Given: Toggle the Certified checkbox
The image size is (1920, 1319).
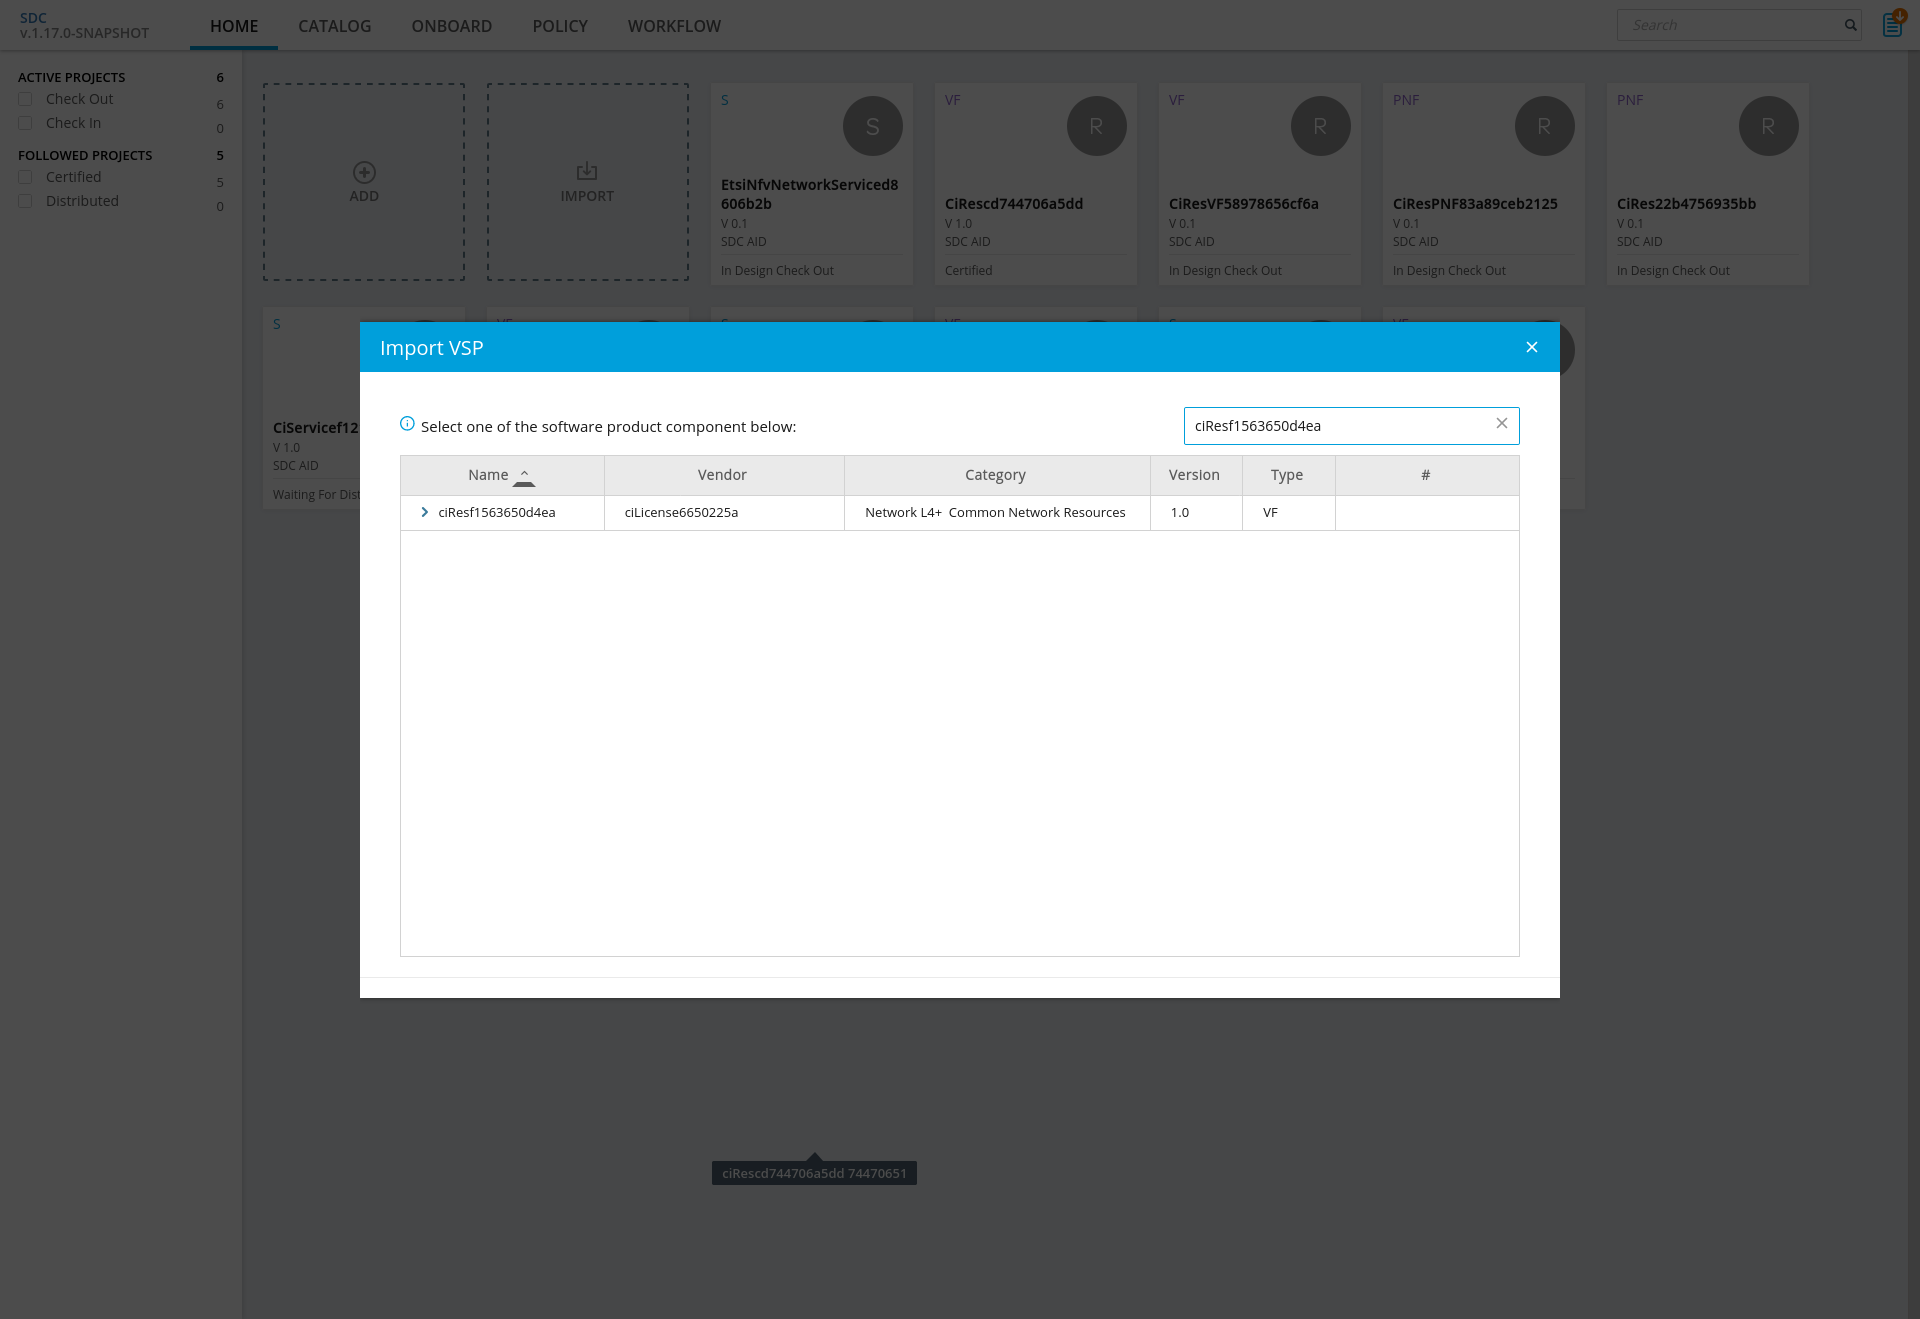Looking at the screenshot, I should pyautogui.click(x=25, y=177).
